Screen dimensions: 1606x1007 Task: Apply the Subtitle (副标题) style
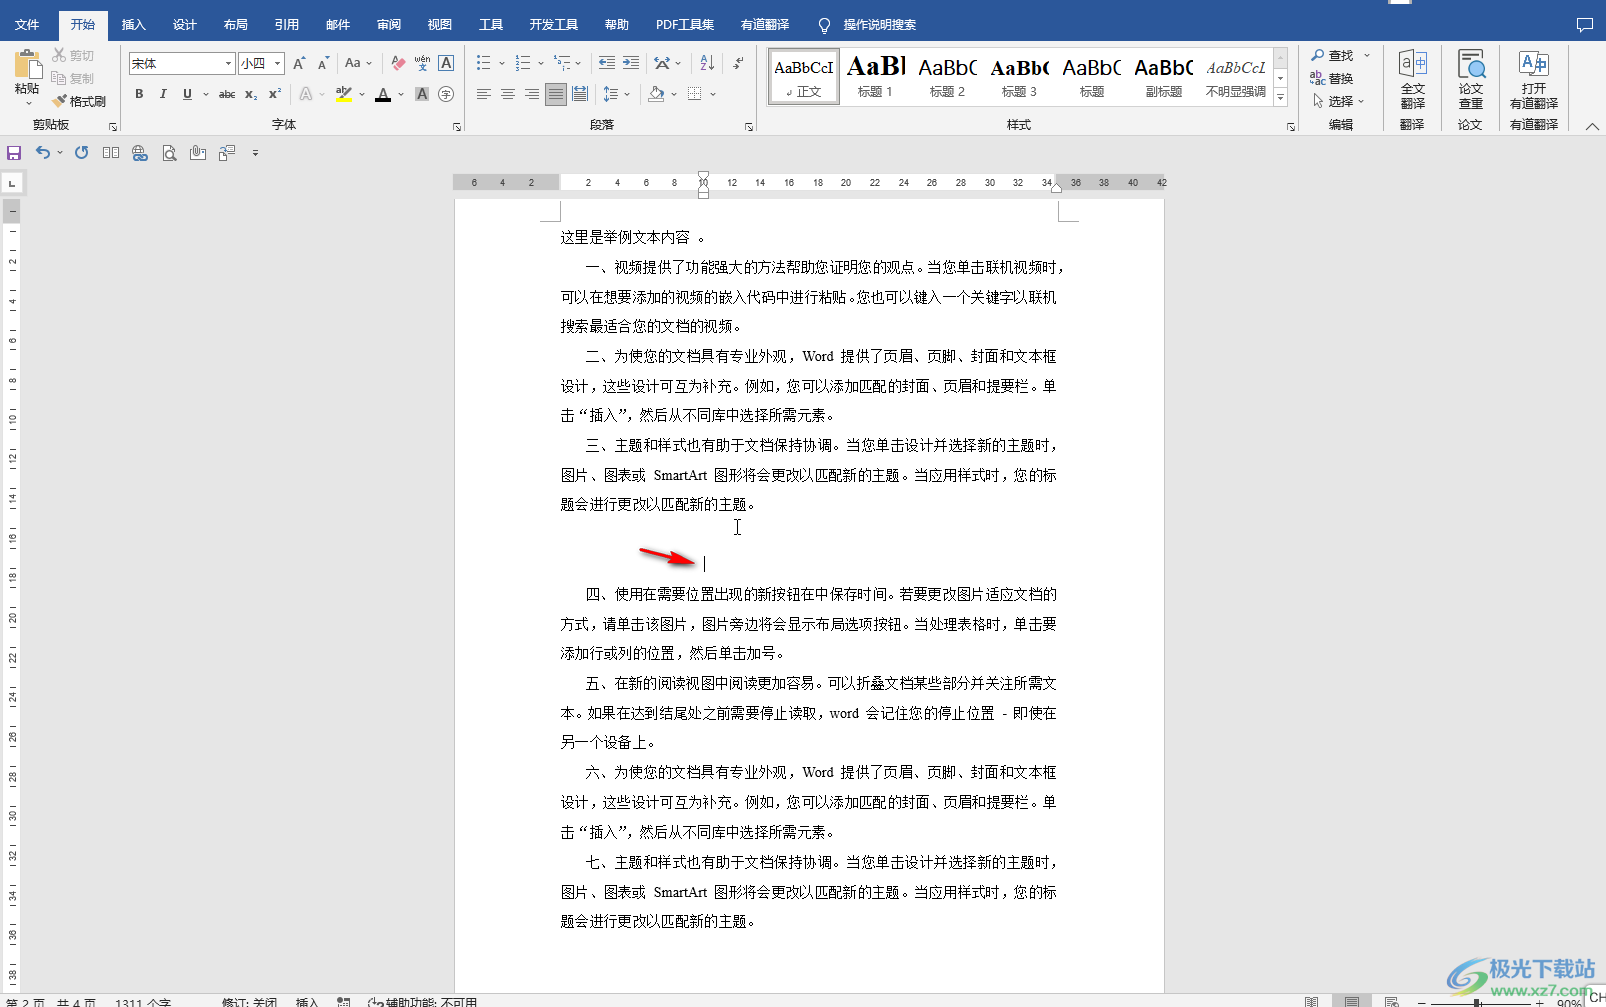point(1163,76)
